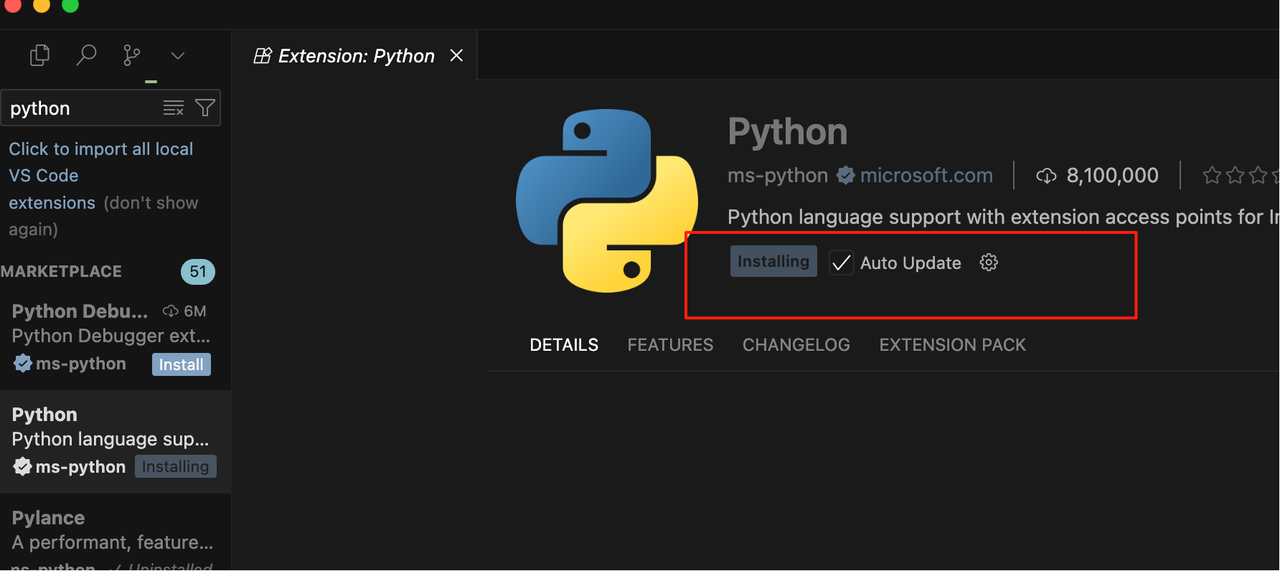This screenshot has width=1280, height=571.
Task: Click the yellow macOS minimize button
Action: click(x=41, y=5)
